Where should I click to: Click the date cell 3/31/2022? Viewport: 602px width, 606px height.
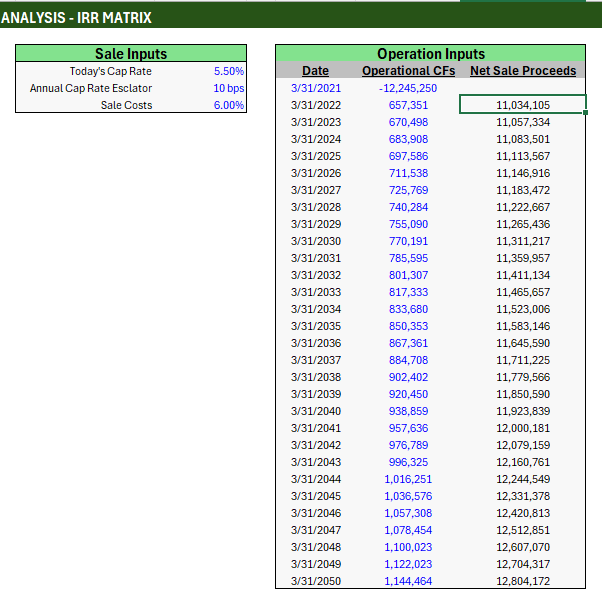coord(316,105)
